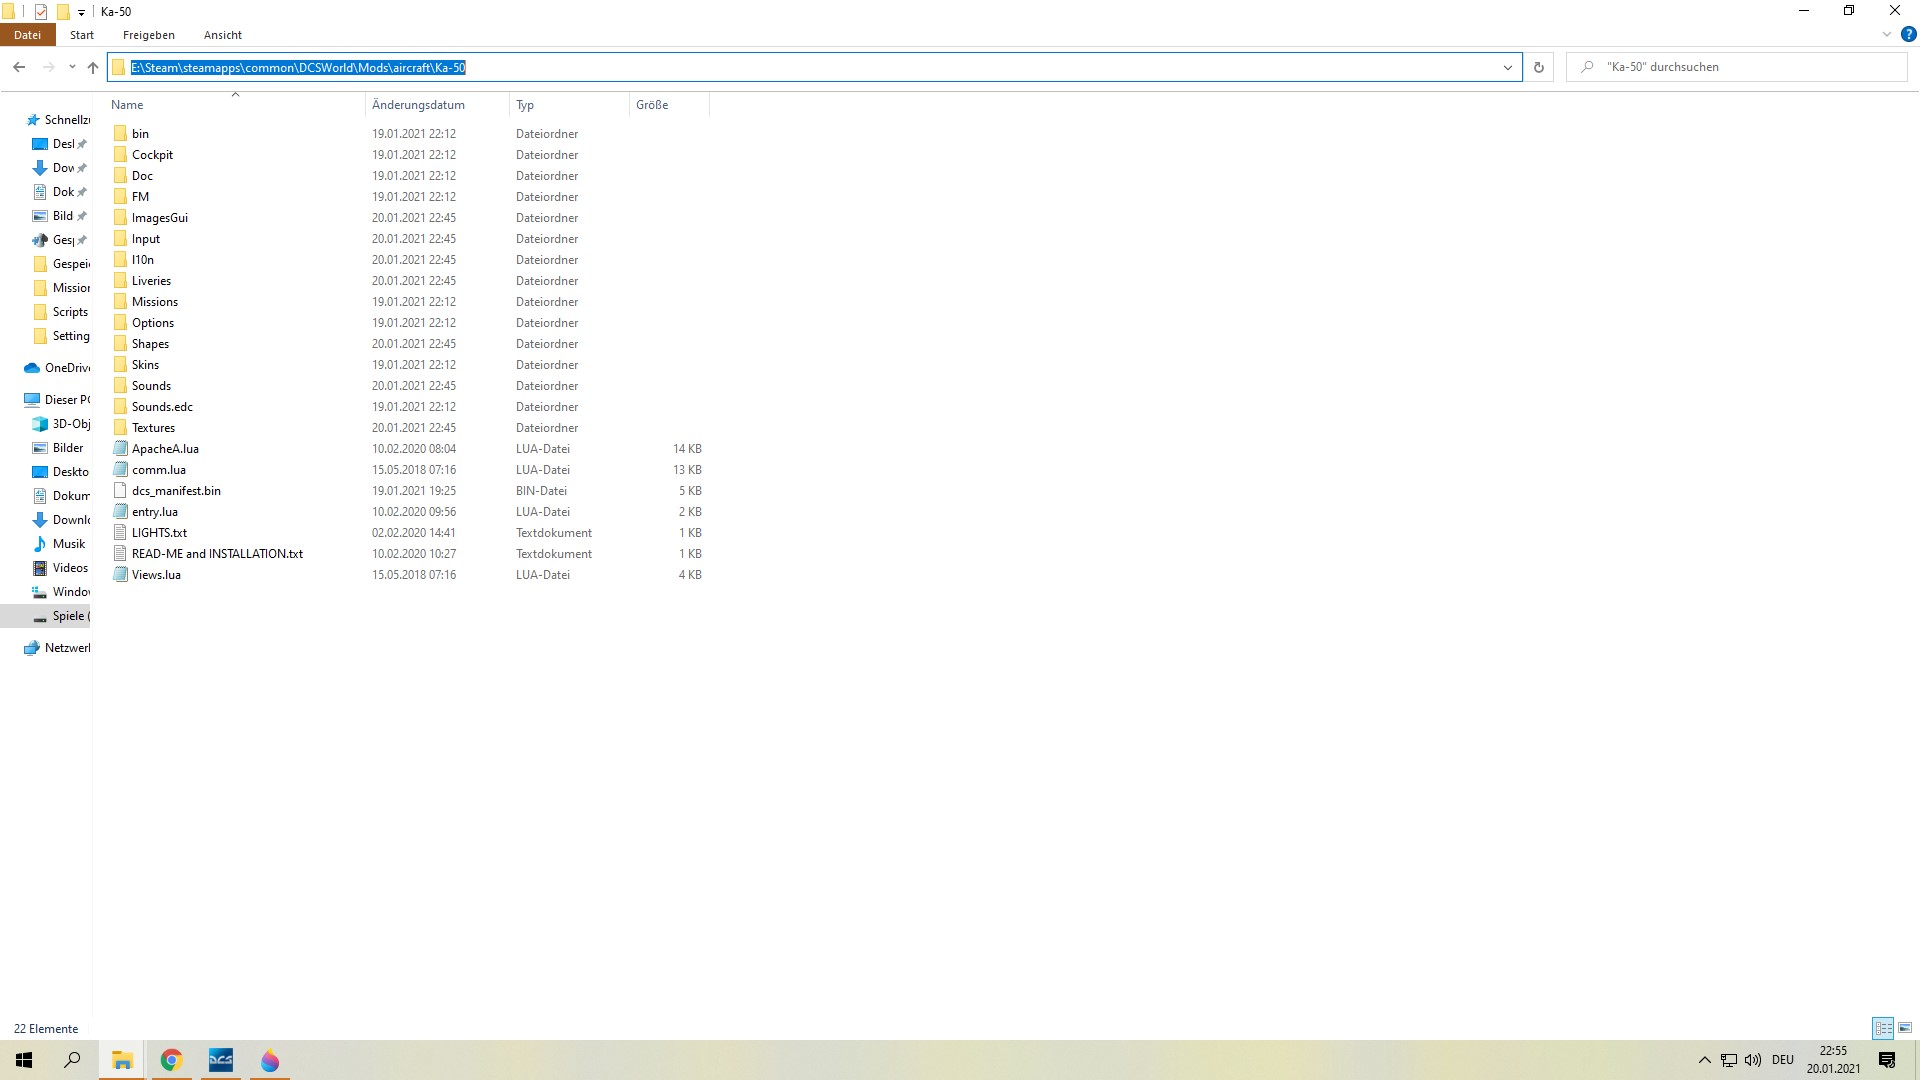
Task: Open the Datei menu
Action: coord(28,35)
